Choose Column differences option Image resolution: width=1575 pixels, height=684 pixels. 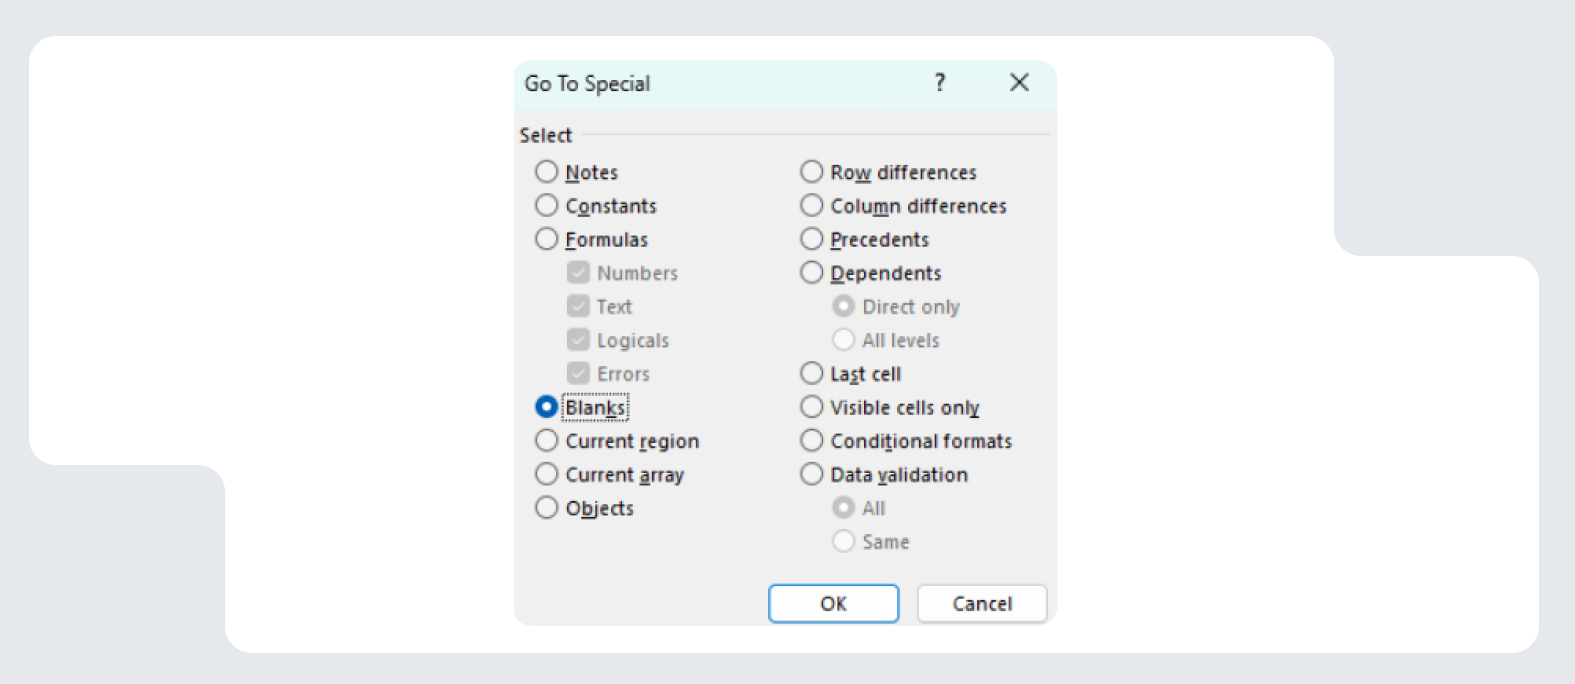click(x=812, y=206)
